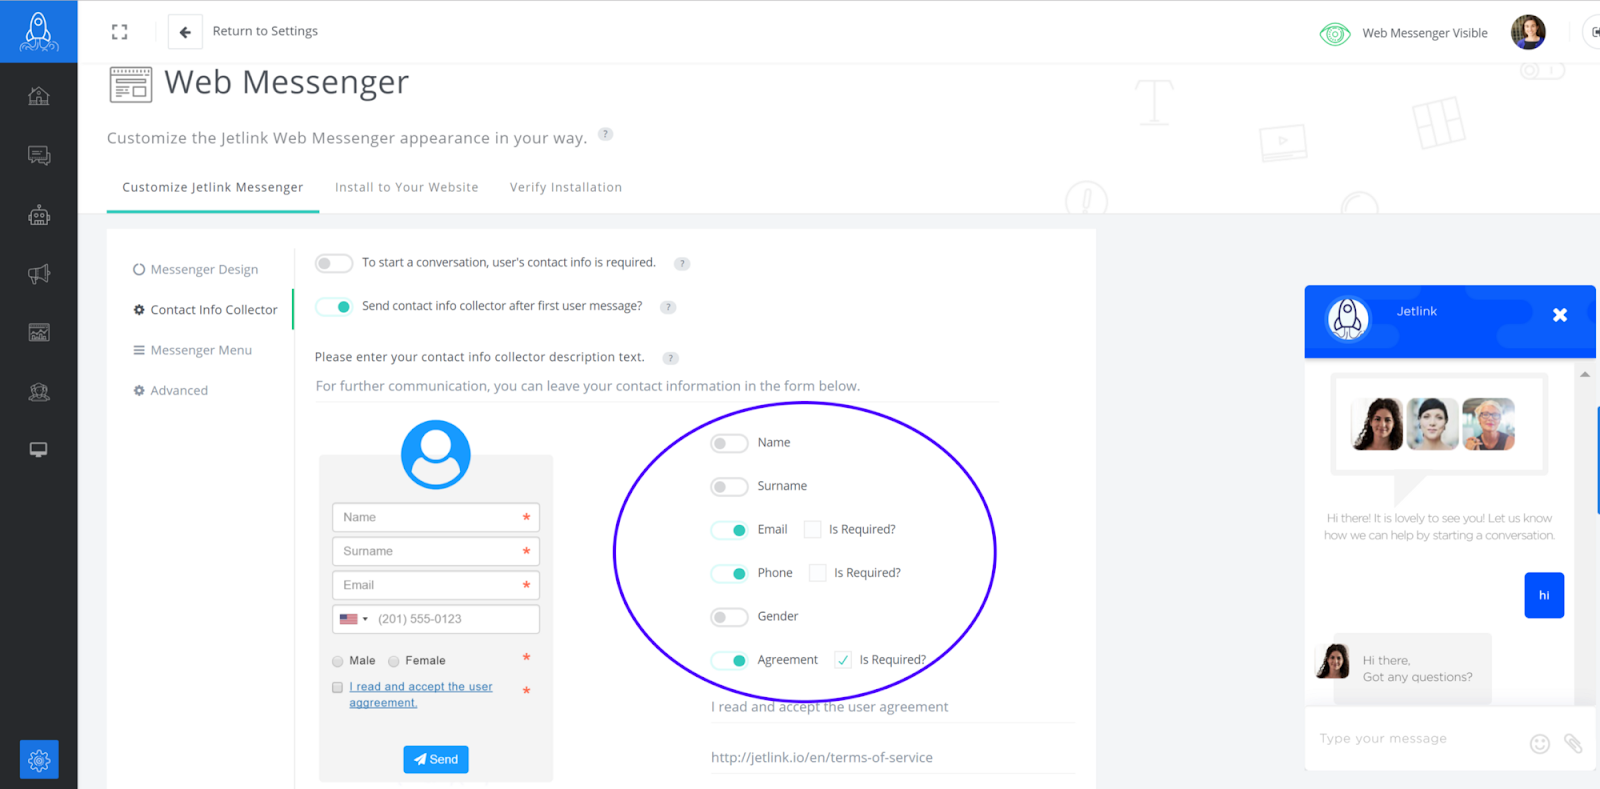Open the I read and accept agreement link
The image size is (1600, 789).
point(420,695)
